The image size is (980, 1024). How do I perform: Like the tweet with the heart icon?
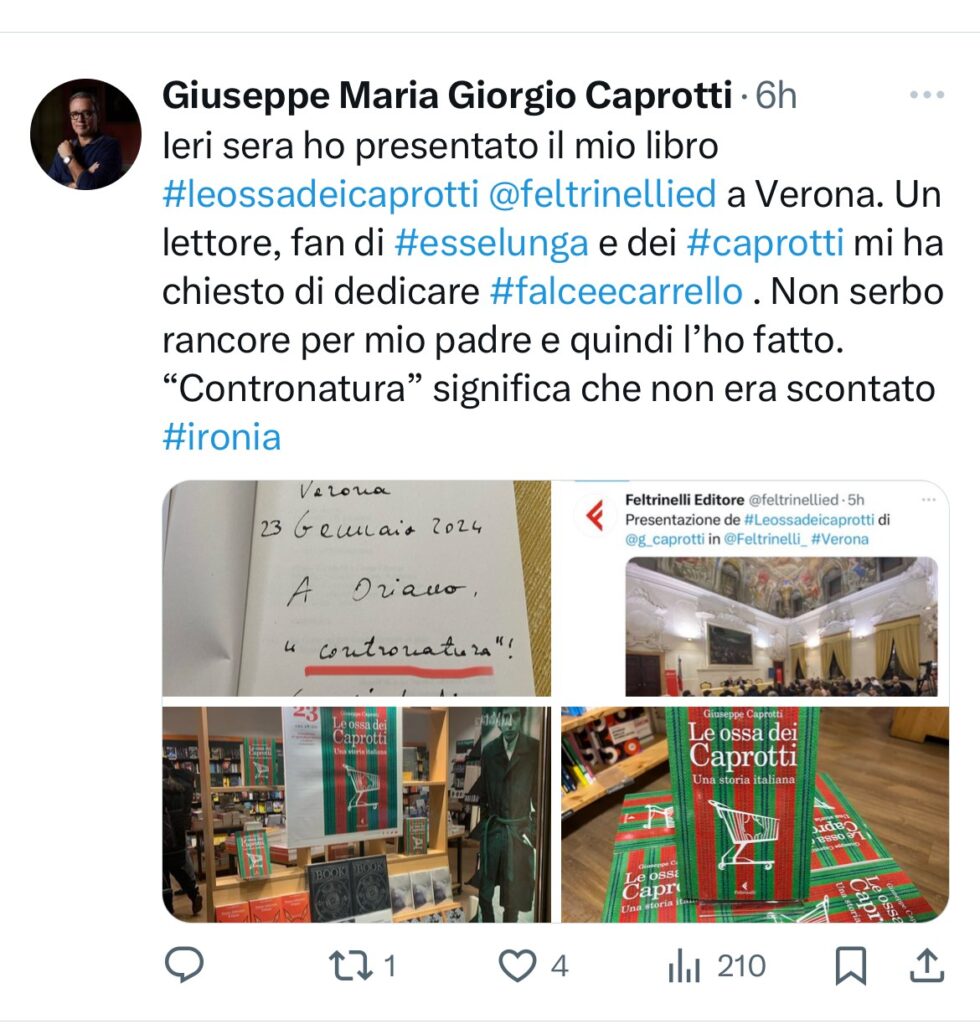click(x=517, y=966)
